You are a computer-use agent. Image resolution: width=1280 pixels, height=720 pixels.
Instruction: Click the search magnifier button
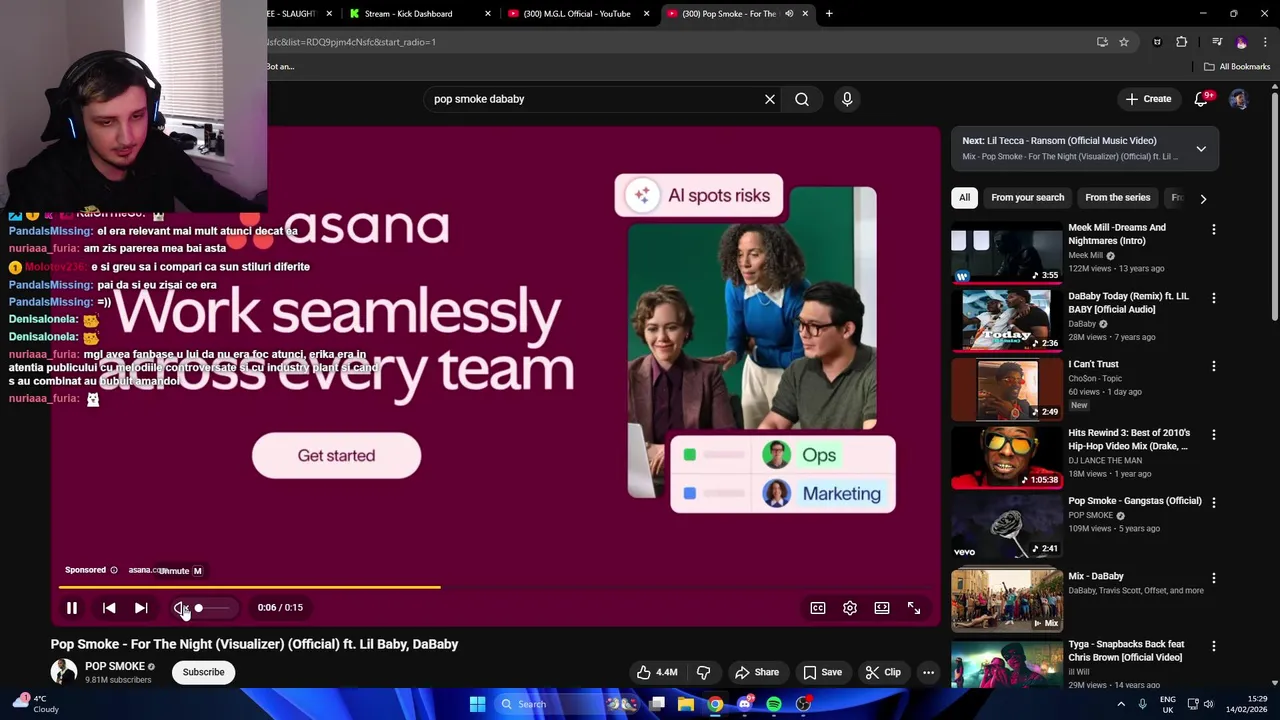802,99
